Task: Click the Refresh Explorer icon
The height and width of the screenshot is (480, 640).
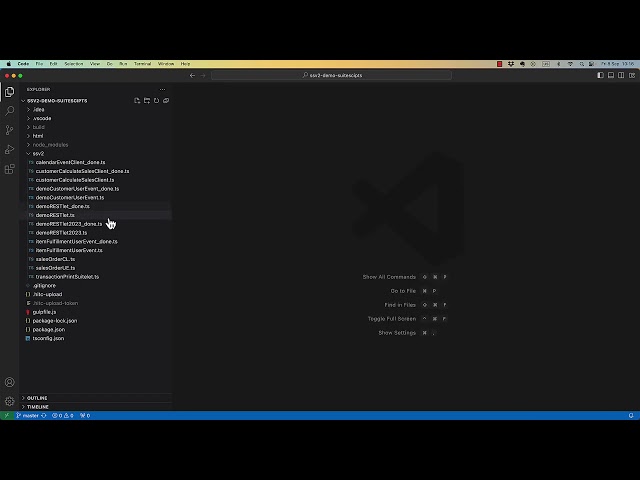Action: pyautogui.click(x=156, y=100)
